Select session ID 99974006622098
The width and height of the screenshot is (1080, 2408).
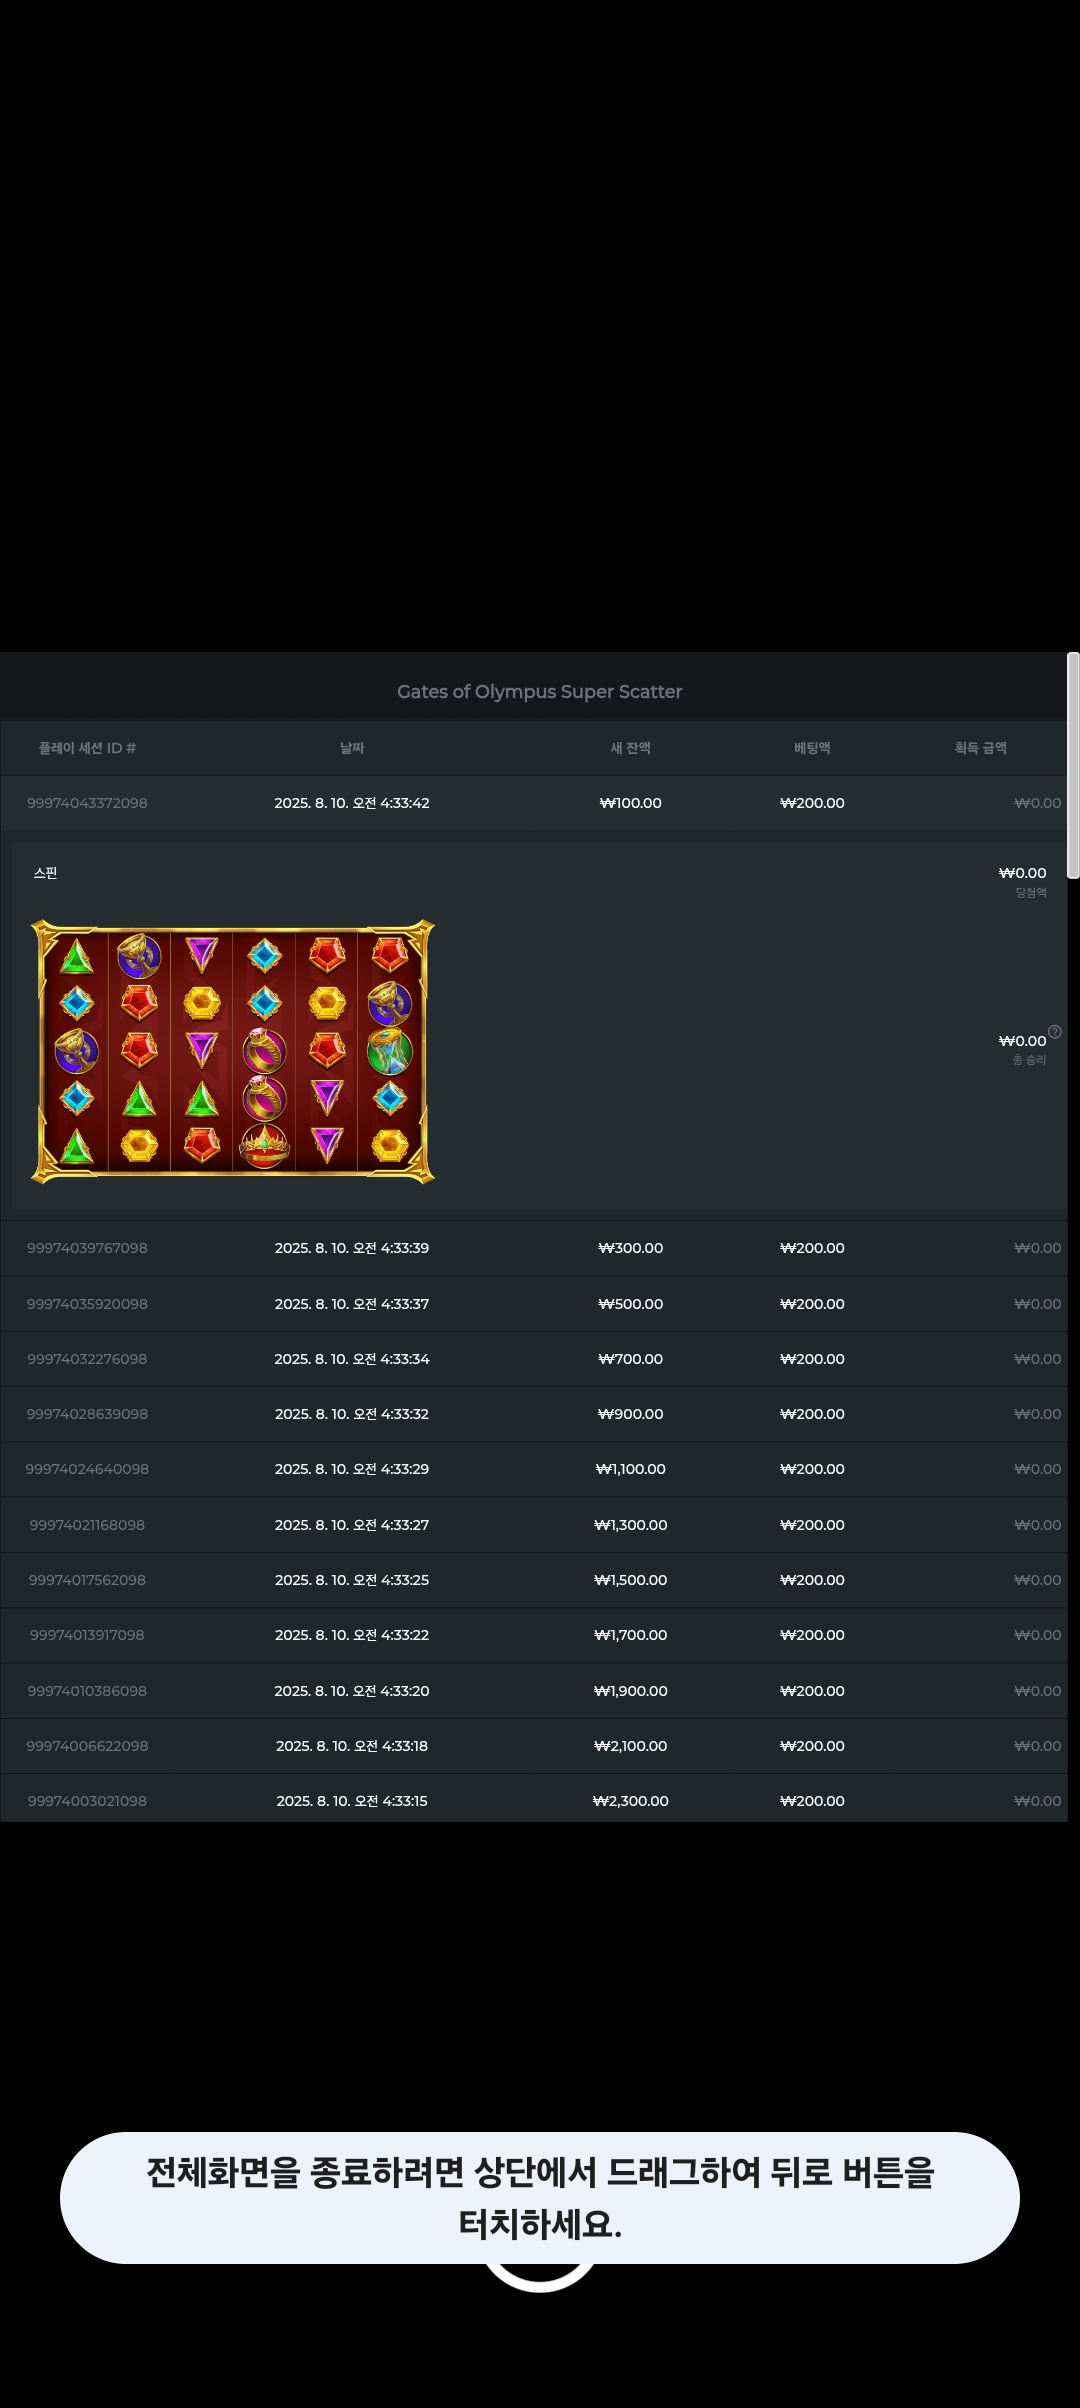(x=87, y=1746)
